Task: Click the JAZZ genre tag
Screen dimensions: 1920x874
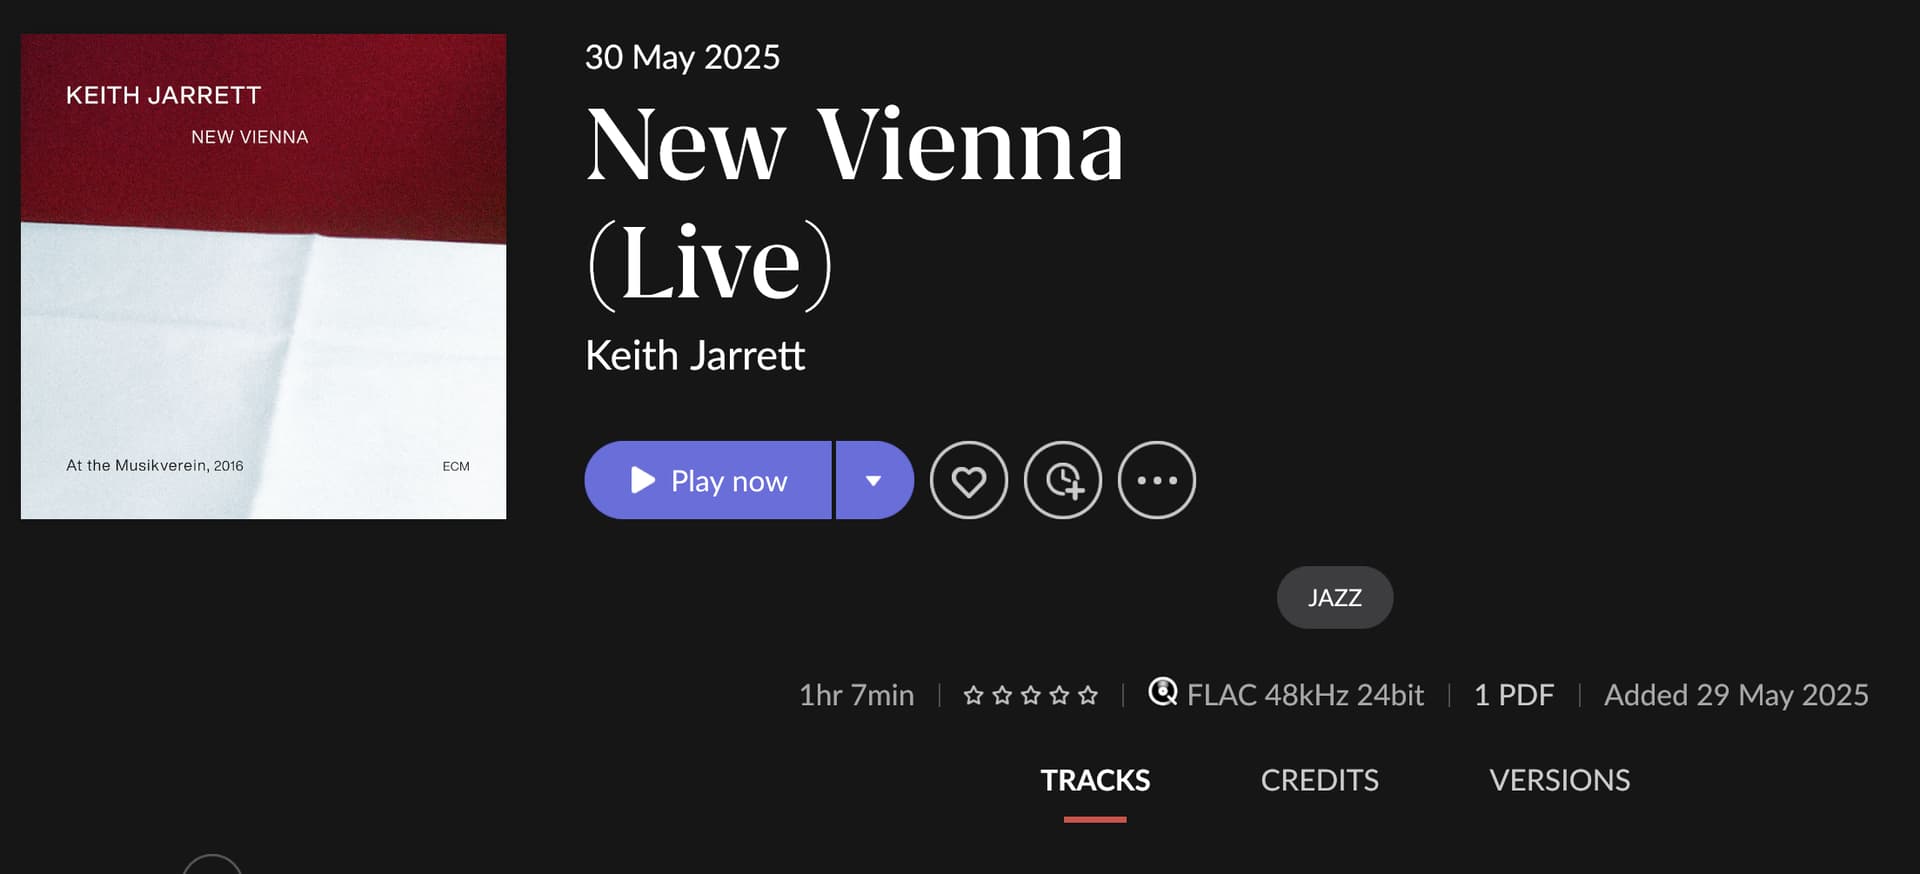Action: point(1334,598)
